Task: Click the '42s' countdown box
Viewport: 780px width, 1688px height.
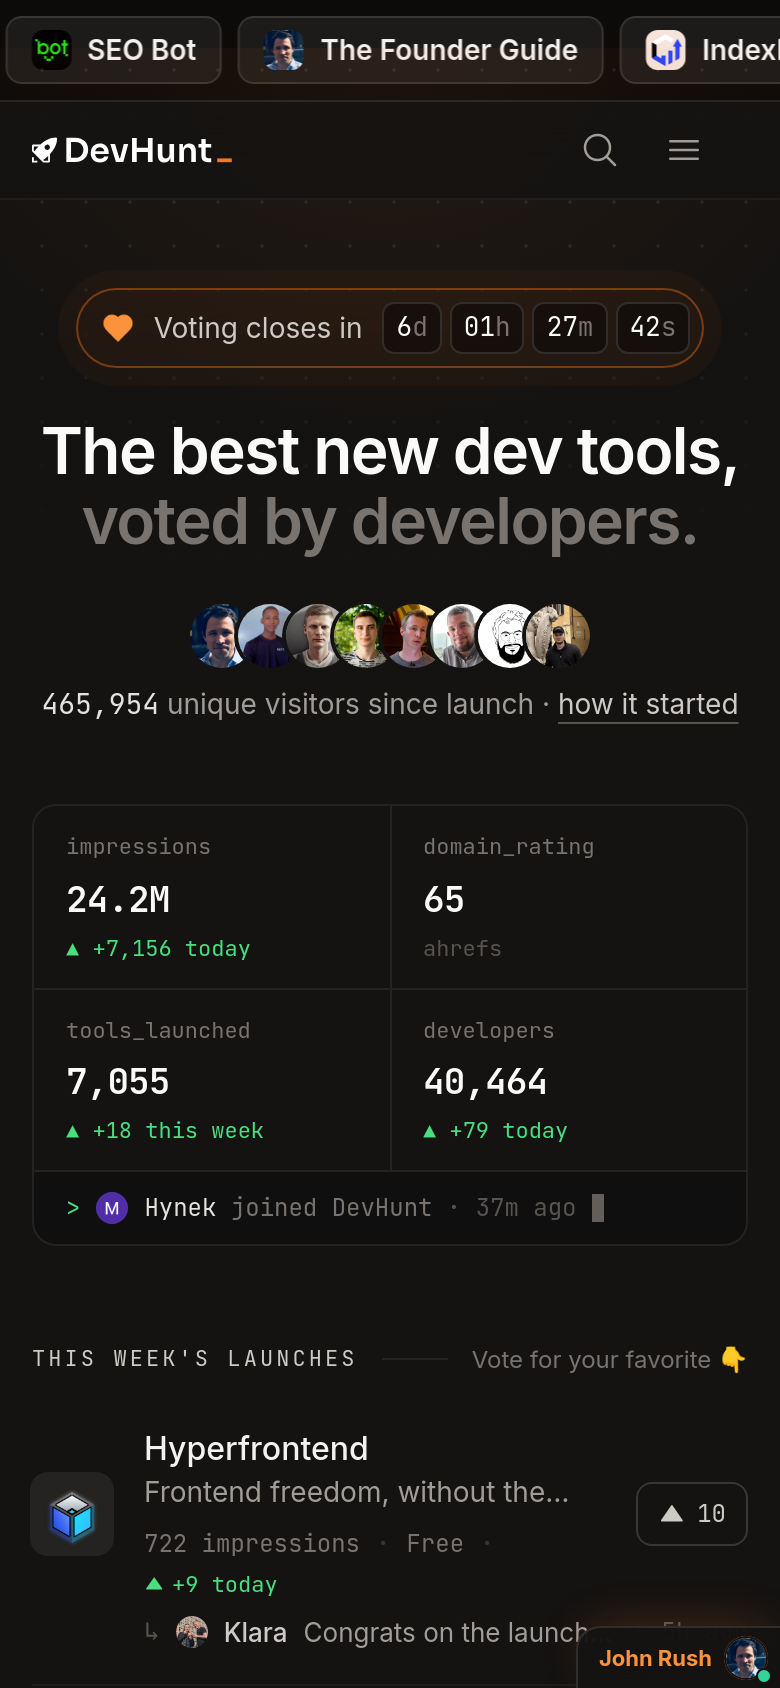Action: click(653, 328)
